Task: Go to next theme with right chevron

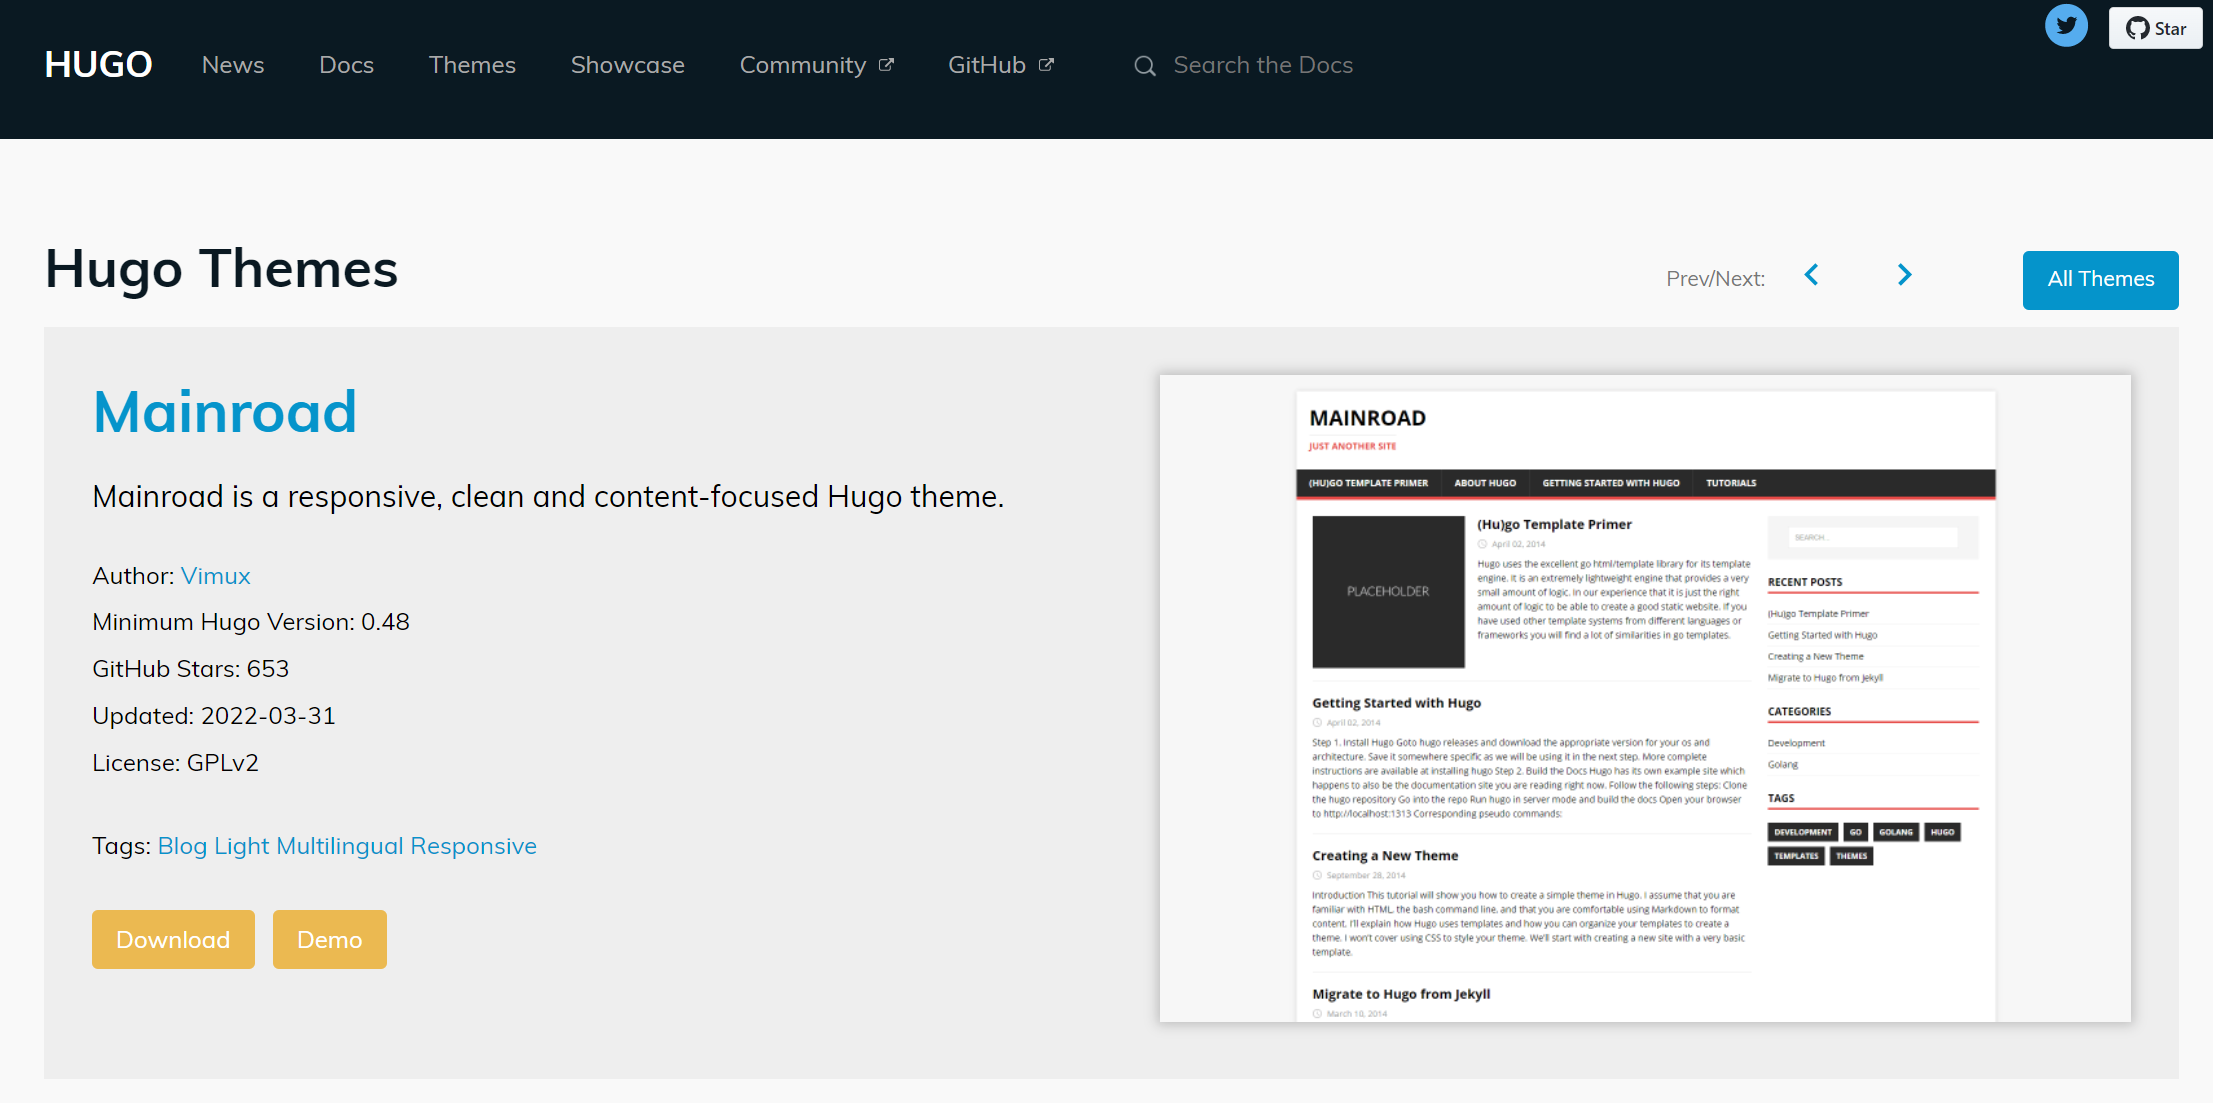Action: pyautogui.click(x=1904, y=275)
